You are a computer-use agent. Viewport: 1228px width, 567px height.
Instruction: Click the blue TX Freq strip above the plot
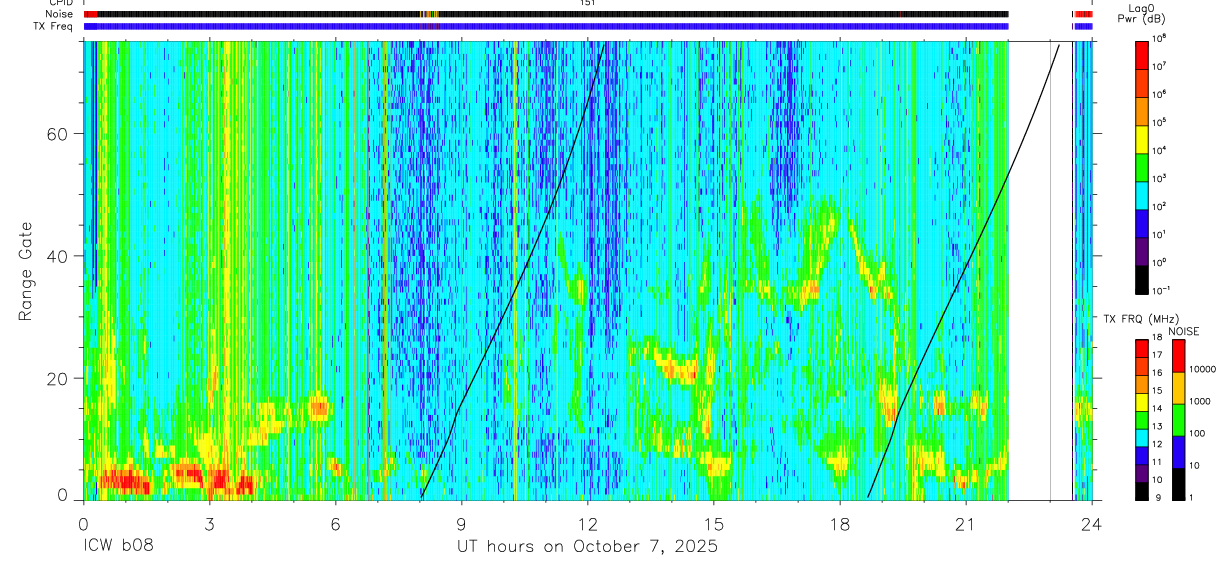pyautogui.click(x=546, y=26)
